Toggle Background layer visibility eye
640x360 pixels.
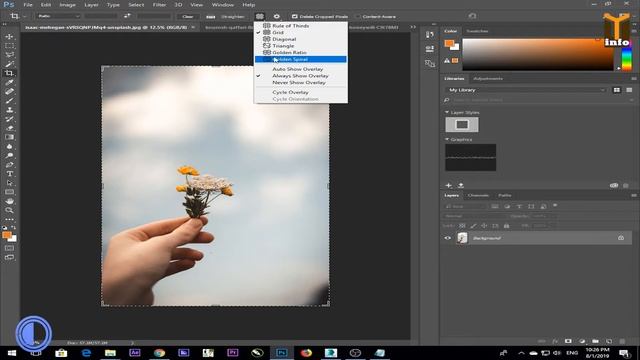click(x=447, y=238)
